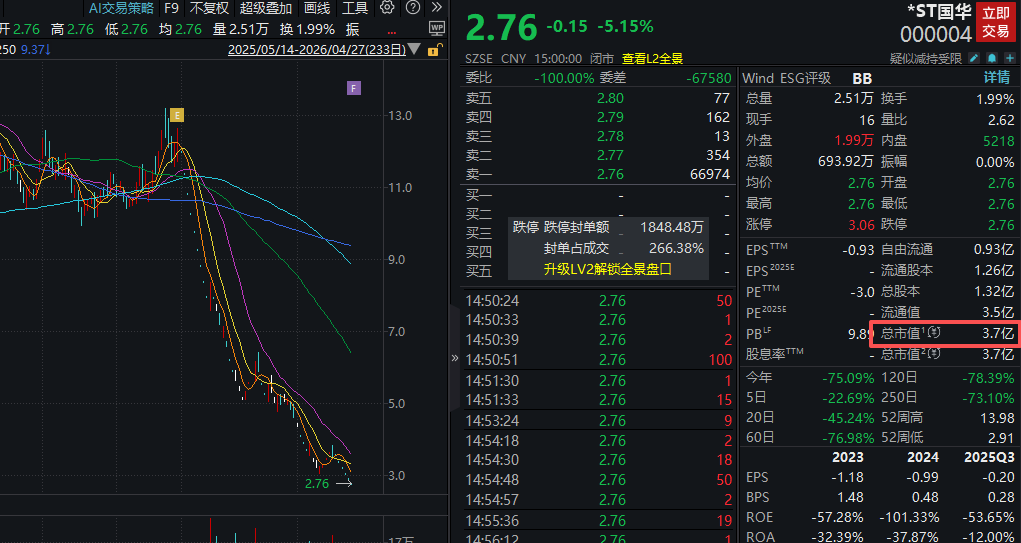
Task: Click the bell alert icon under stock code
Action: (x=990, y=59)
